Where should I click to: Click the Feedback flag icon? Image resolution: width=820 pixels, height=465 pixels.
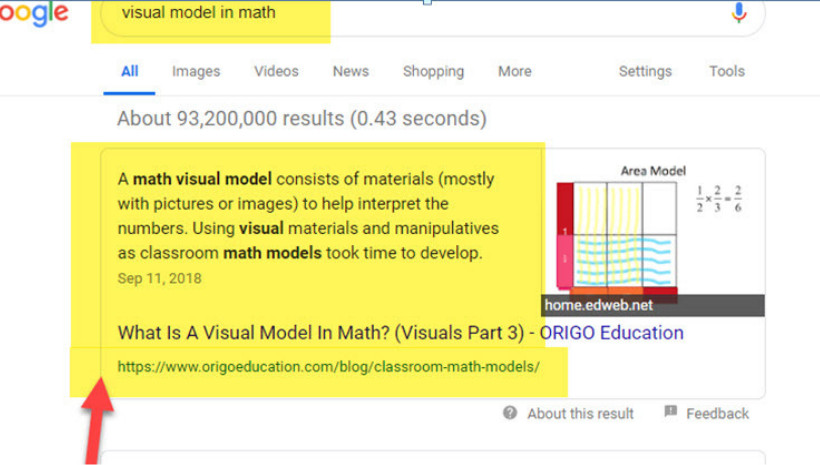670,412
